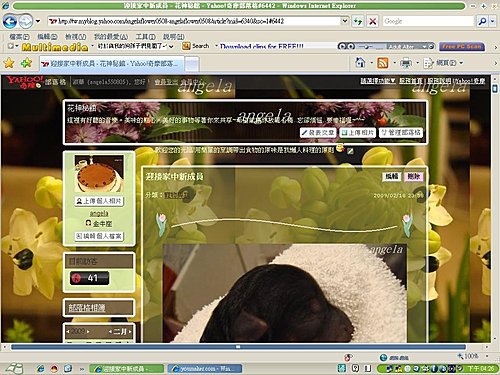Click the Multimedia toolbar Search button

196,46
